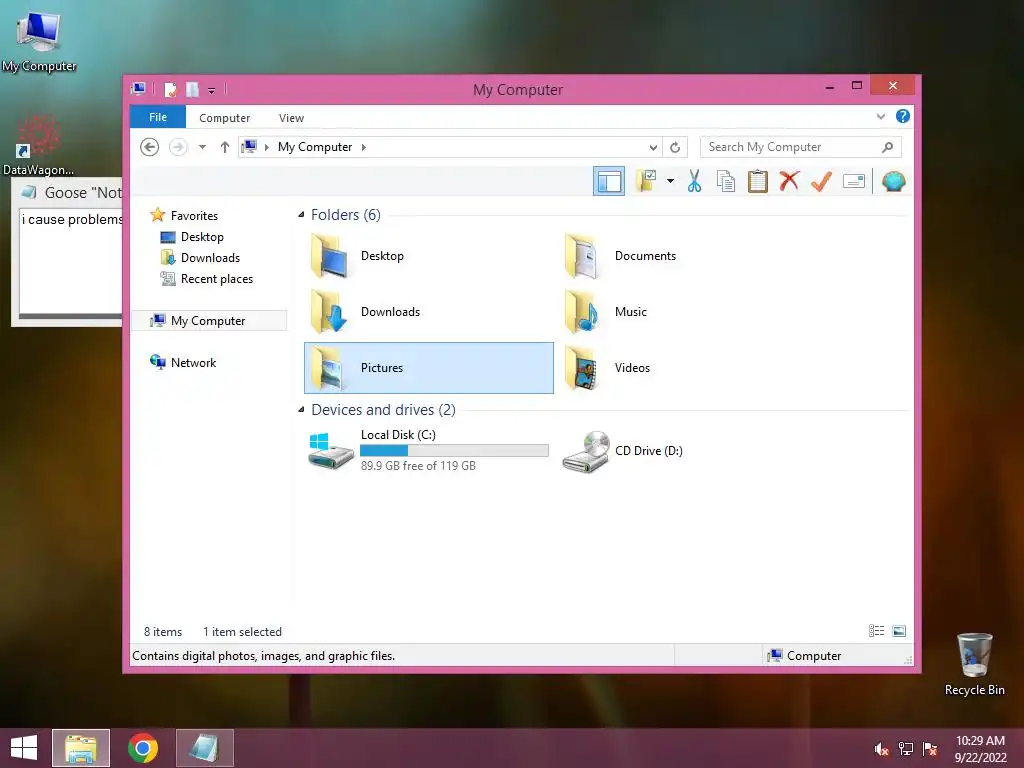This screenshot has width=1024, height=768.
Task: Click the Search My Computer field
Action: point(801,147)
